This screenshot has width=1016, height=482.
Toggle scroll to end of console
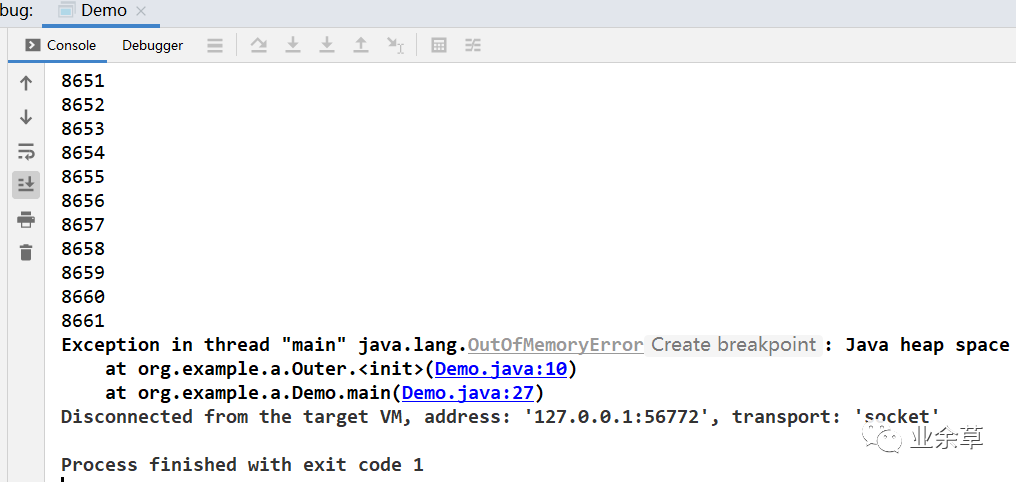pos(26,185)
